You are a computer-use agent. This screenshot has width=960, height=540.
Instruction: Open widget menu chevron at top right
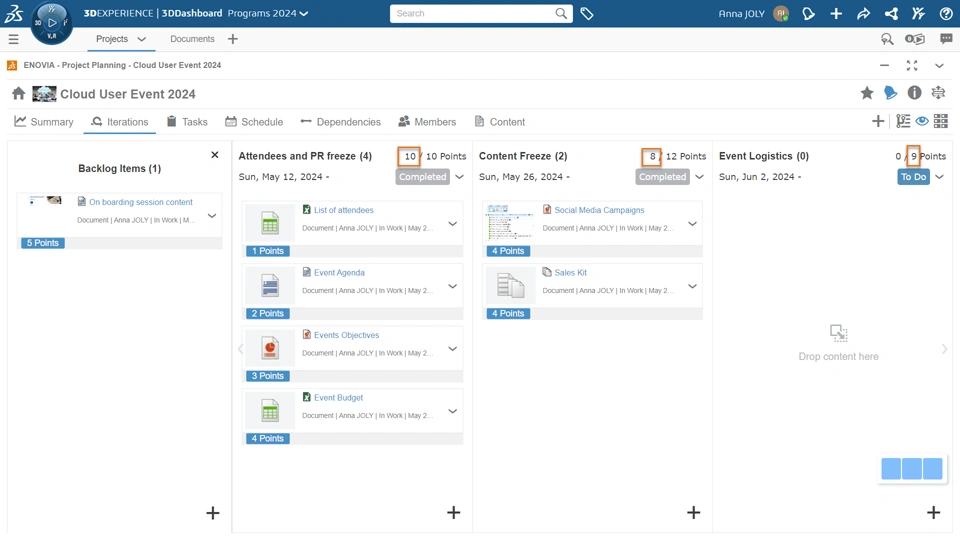pyautogui.click(x=939, y=66)
